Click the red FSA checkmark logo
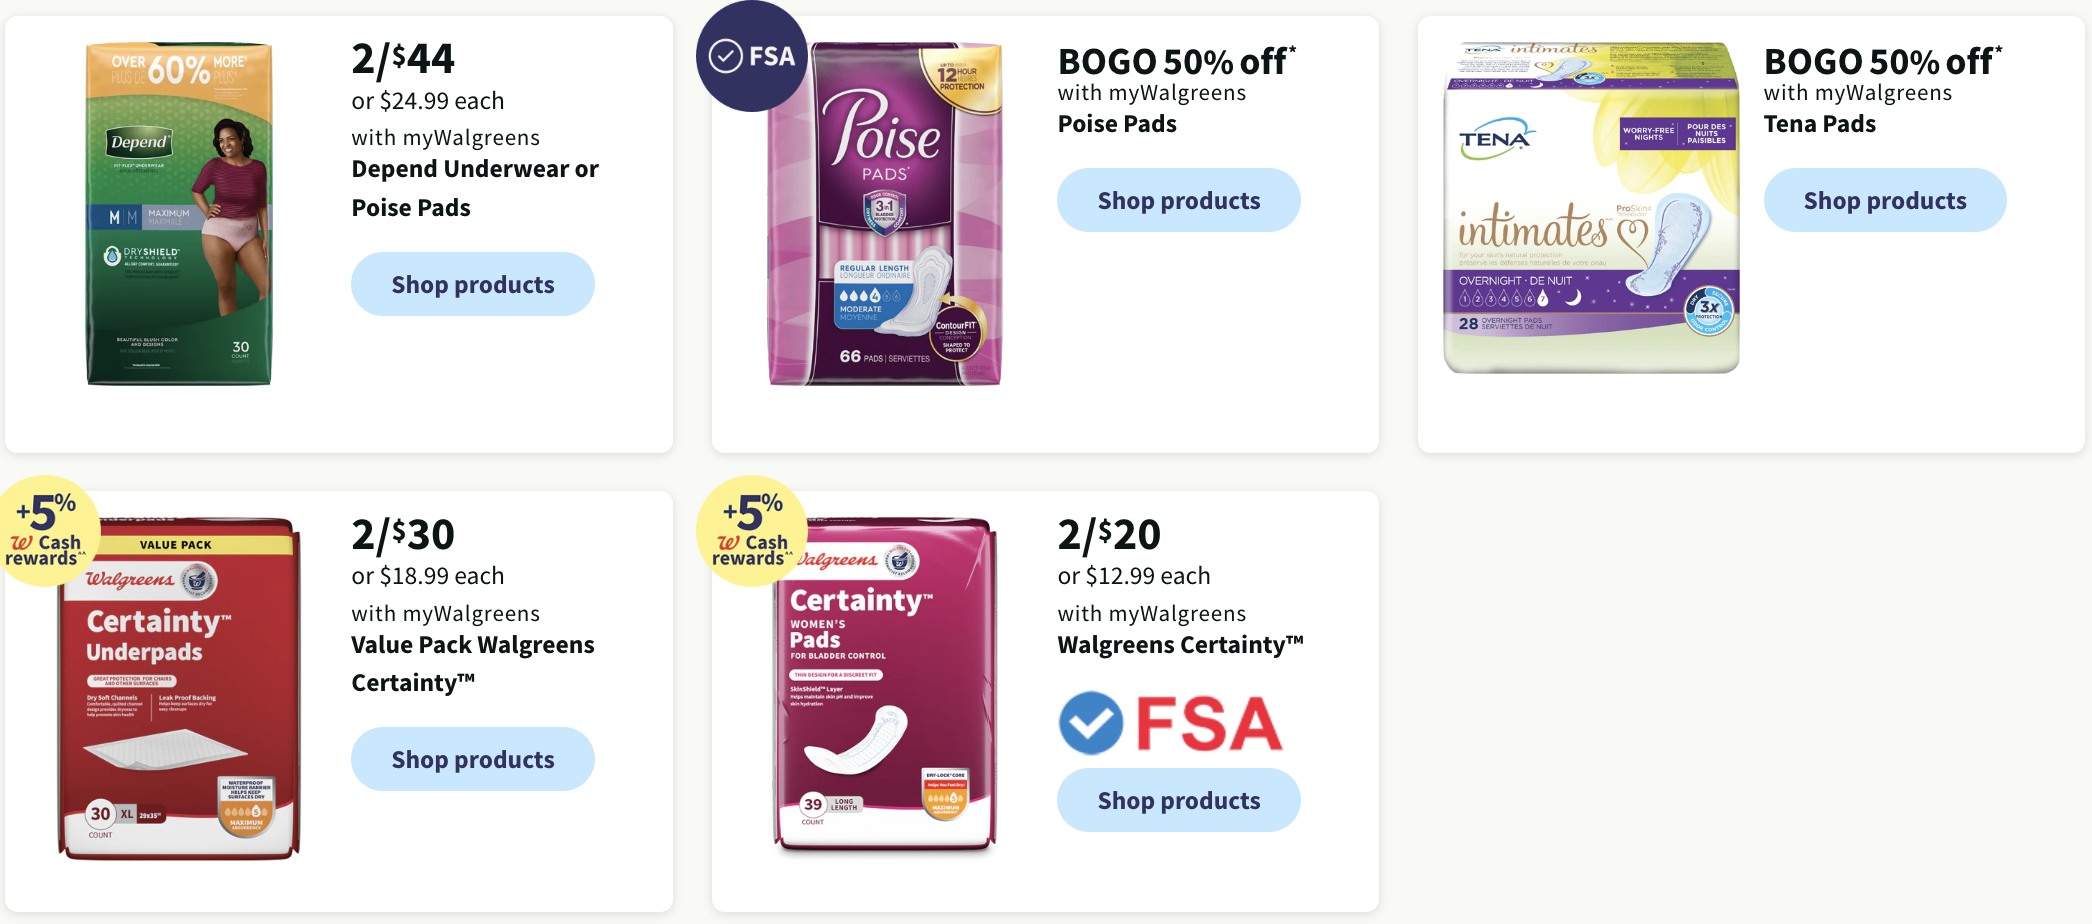 click(1171, 723)
